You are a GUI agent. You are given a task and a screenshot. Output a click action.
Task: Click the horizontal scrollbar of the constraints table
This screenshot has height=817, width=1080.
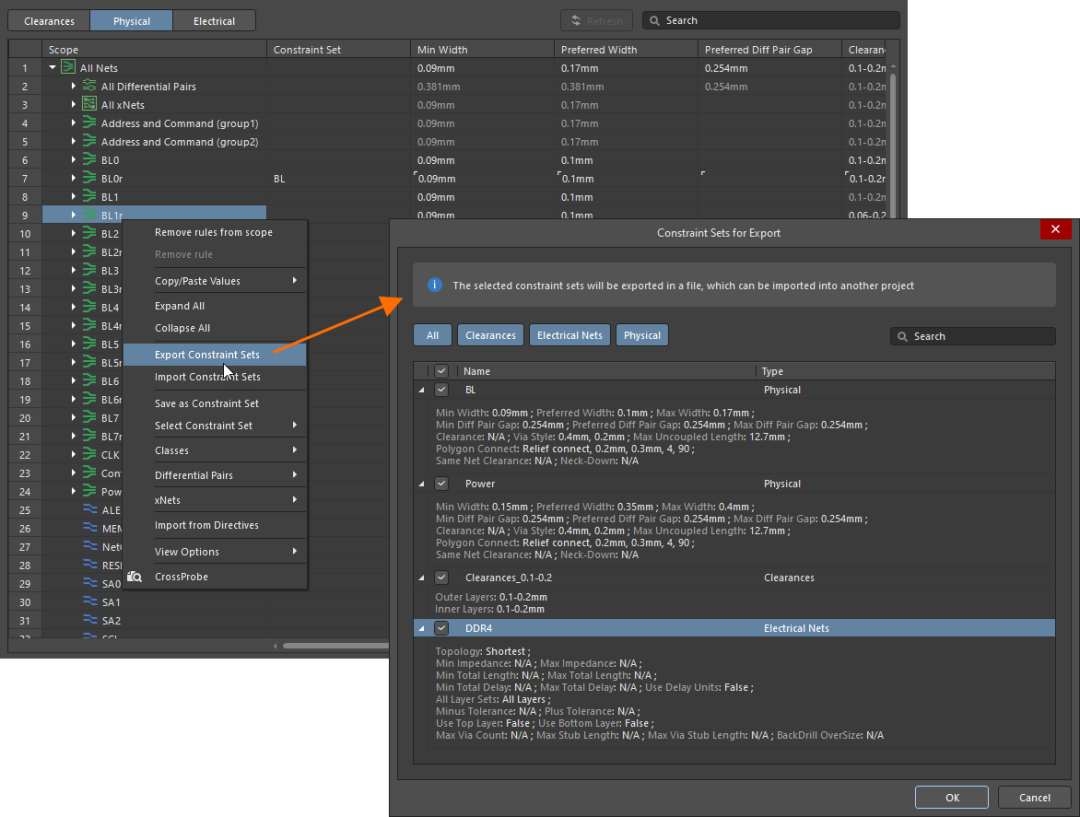pyautogui.click(x=335, y=645)
